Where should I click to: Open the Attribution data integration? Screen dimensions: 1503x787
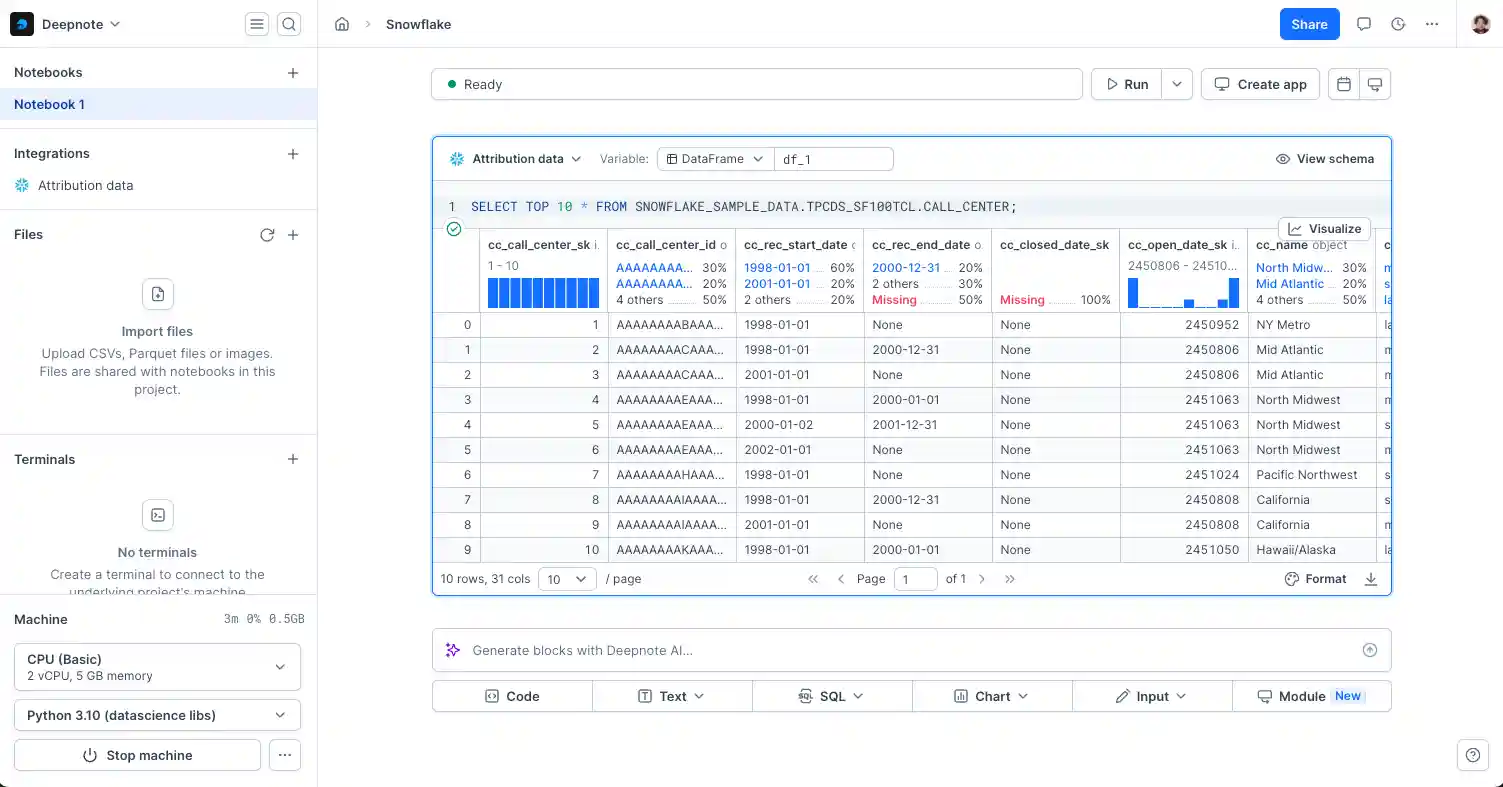click(85, 185)
